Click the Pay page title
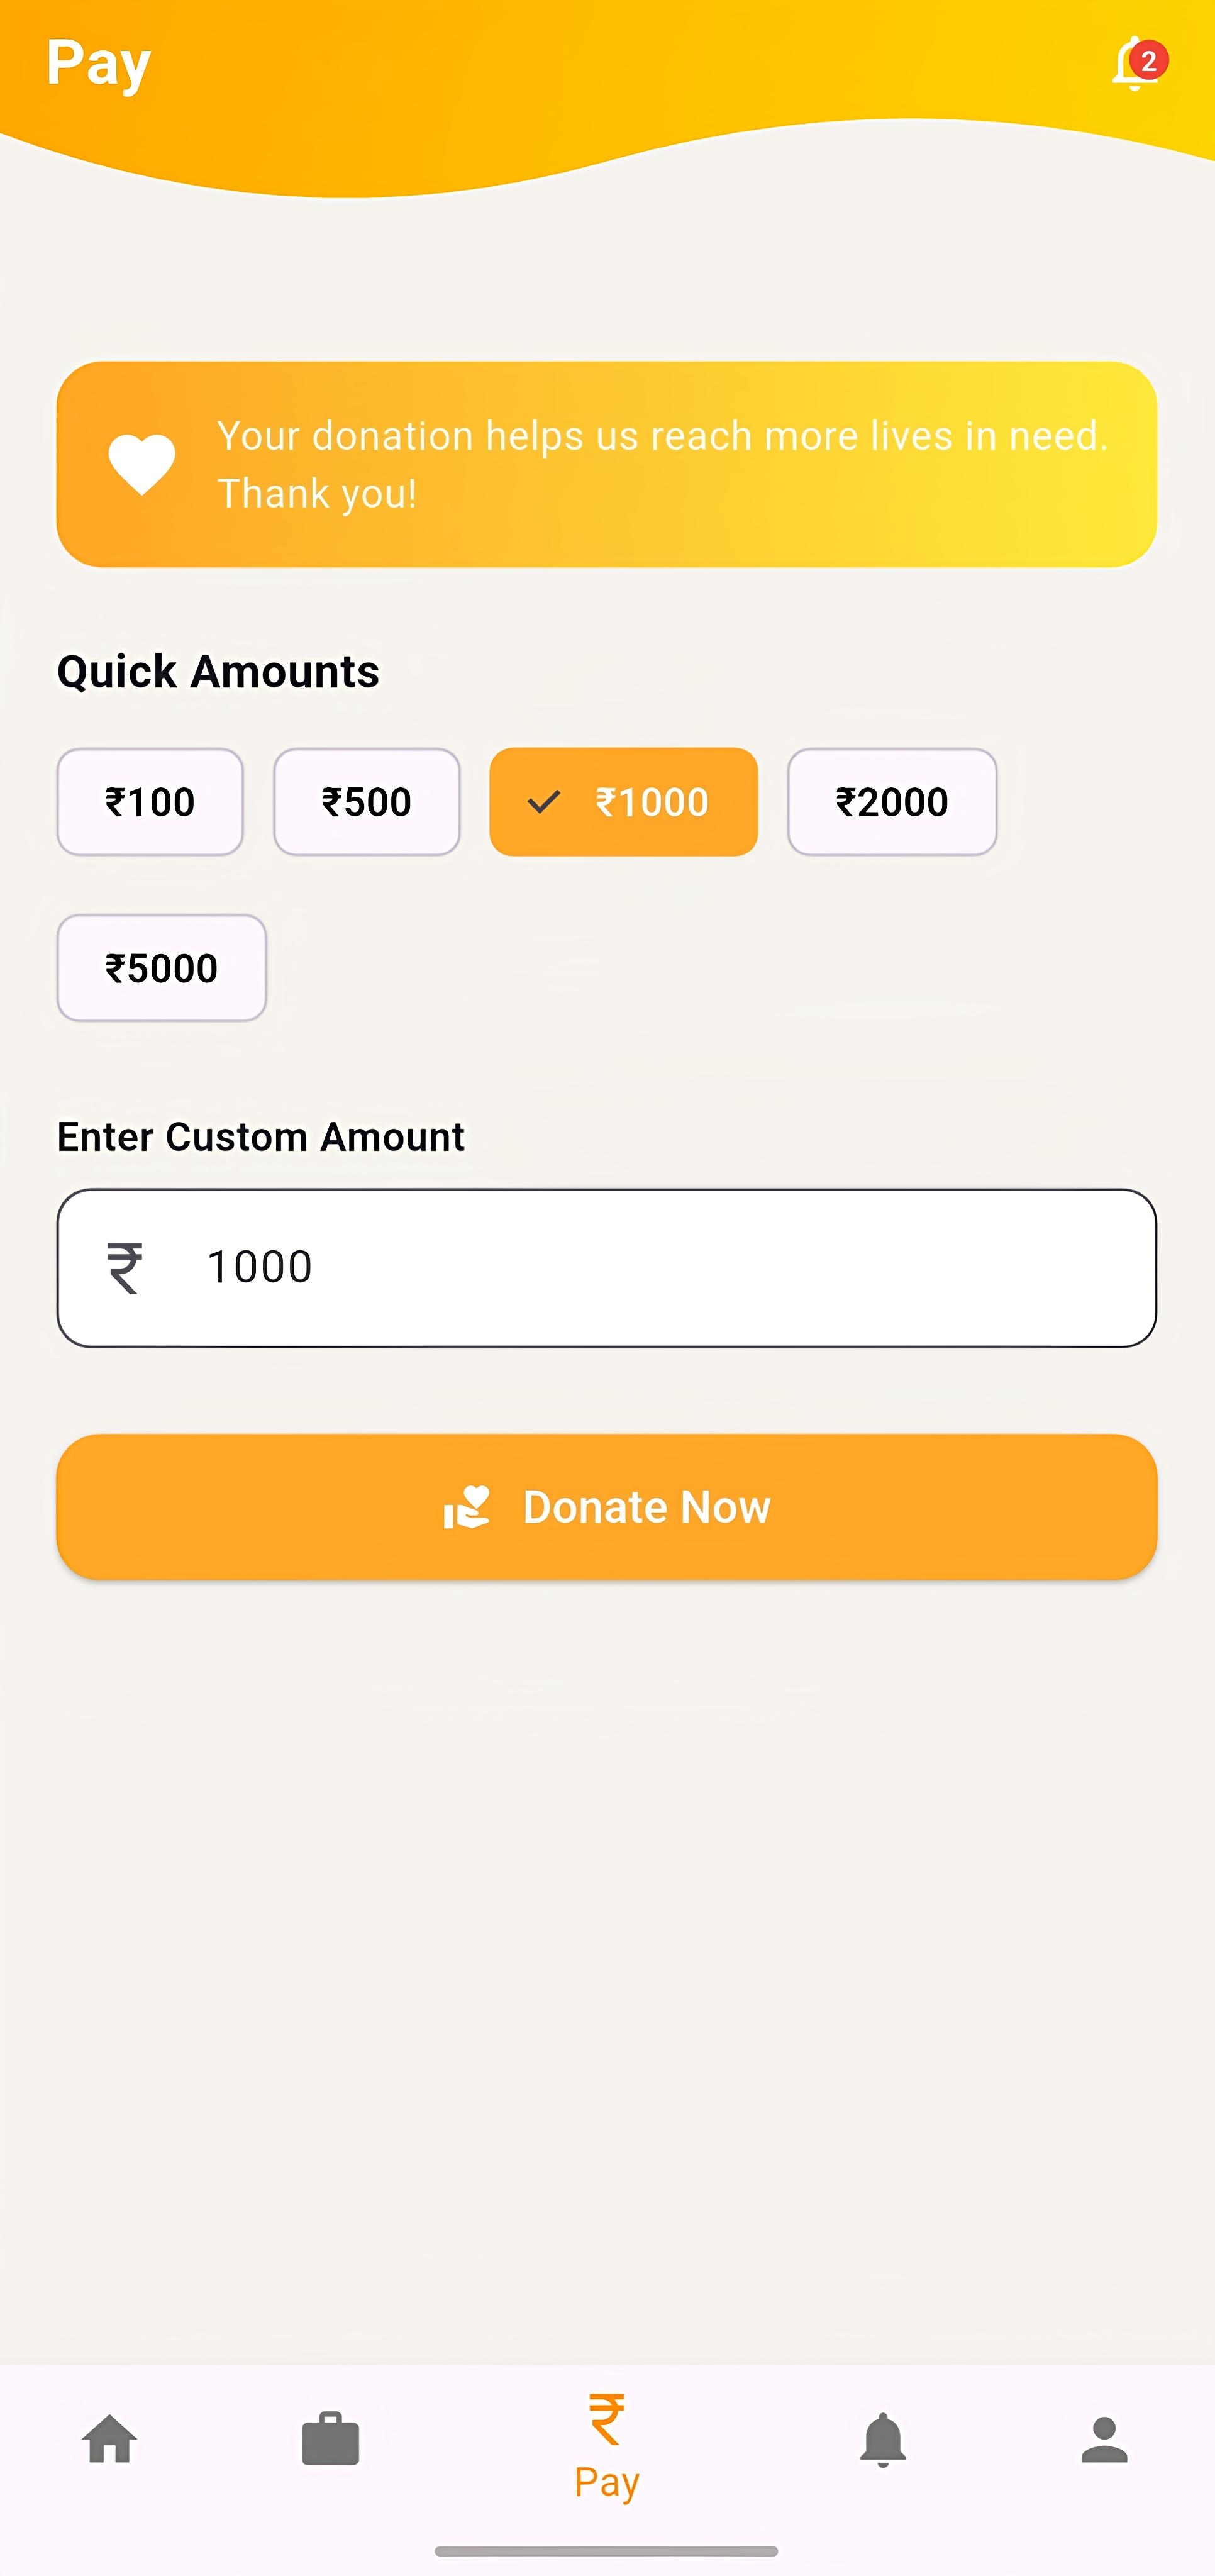The width and height of the screenshot is (1215, 2576). [x=98, y=64]
